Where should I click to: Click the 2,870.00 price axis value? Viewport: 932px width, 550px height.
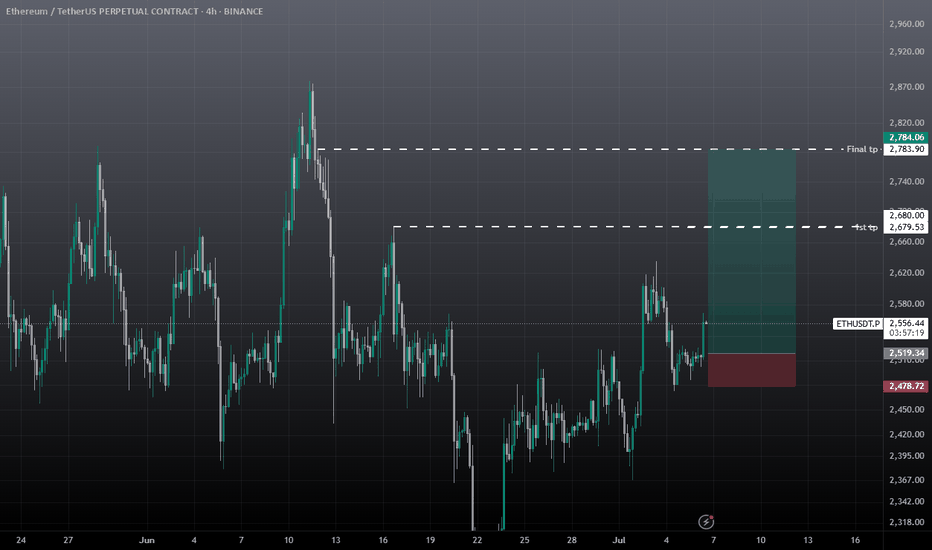906,87
